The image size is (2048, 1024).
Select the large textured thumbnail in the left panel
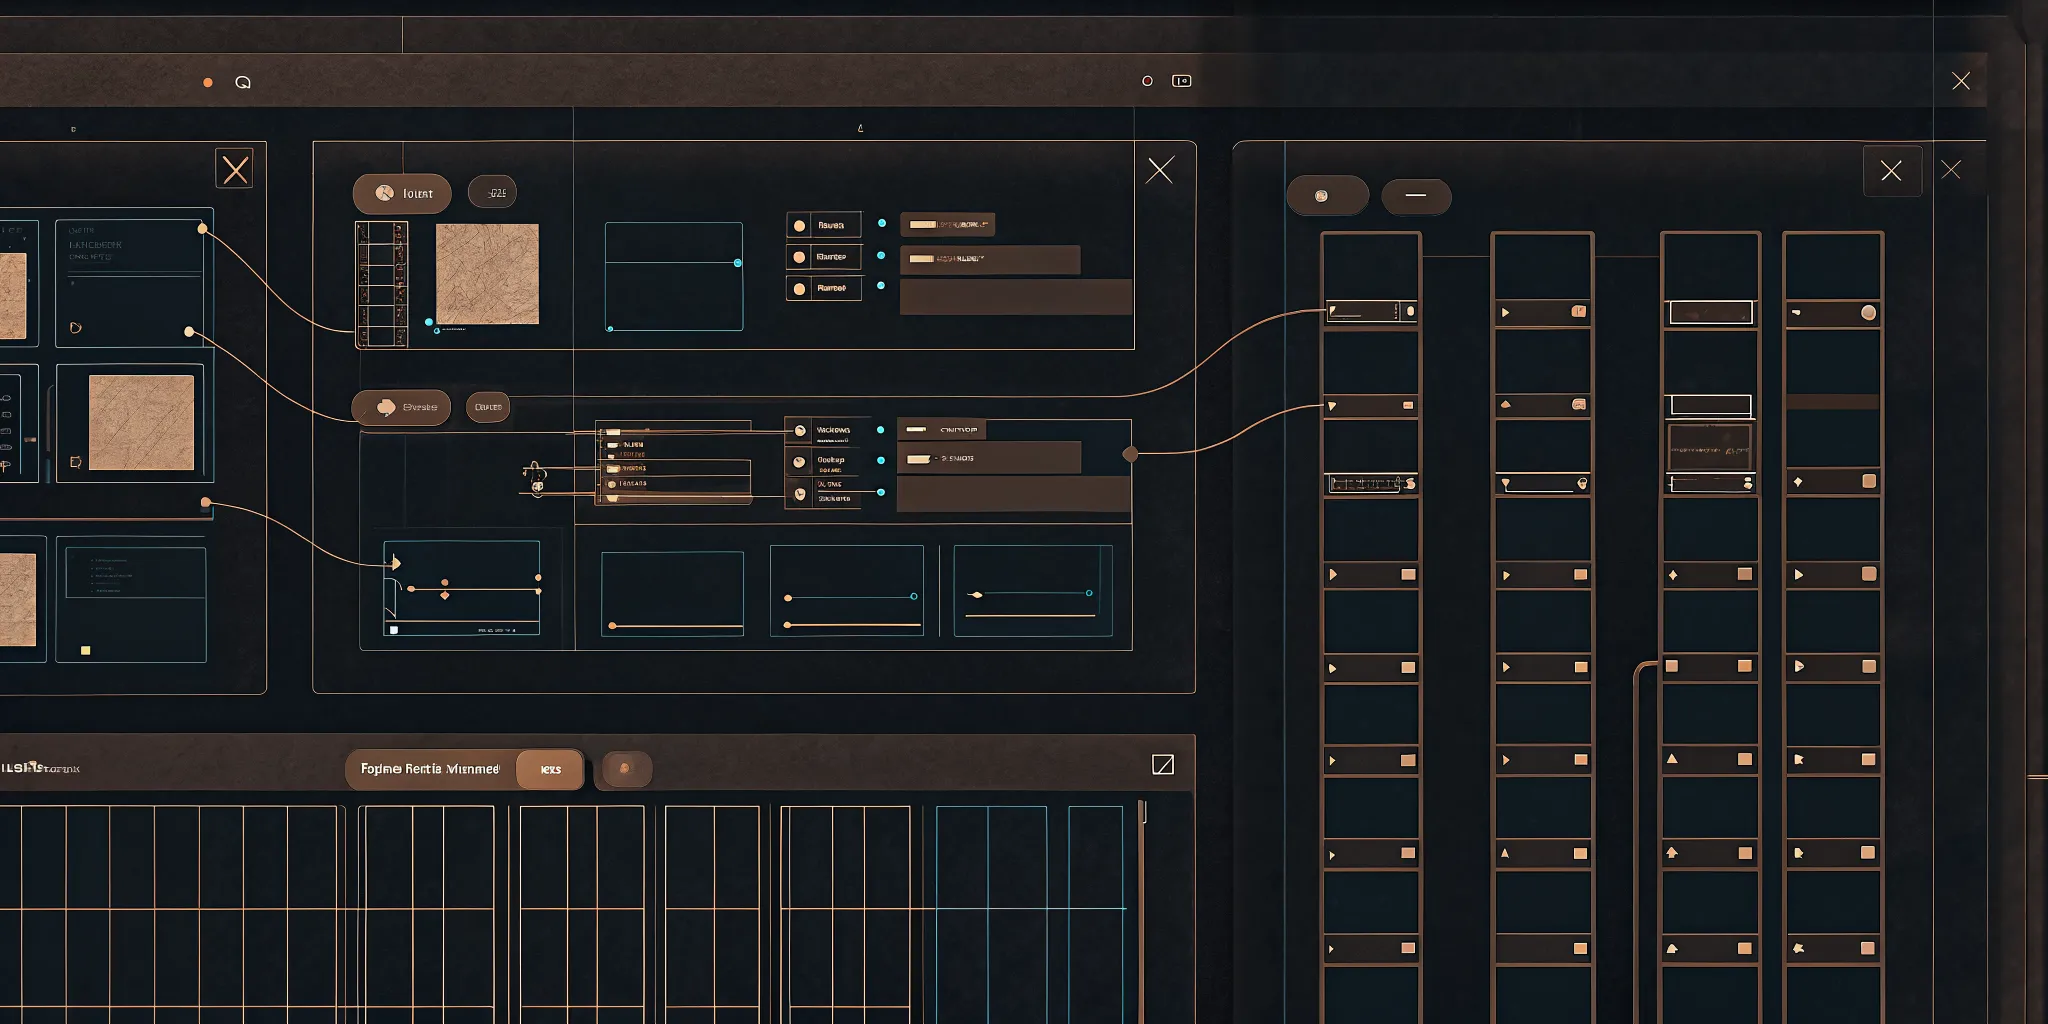pyautogui.click(x=141, y=423)
